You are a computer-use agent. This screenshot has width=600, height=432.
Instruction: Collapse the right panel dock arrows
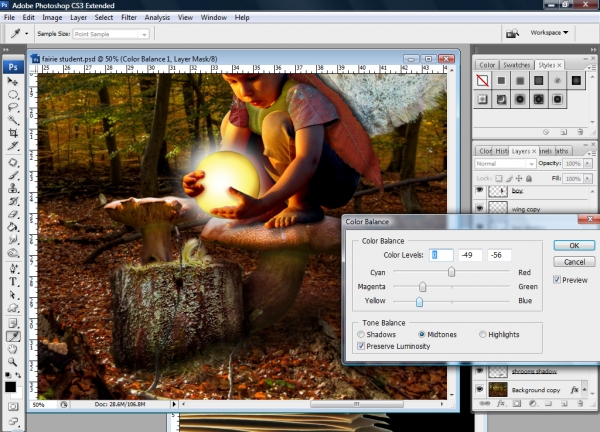pyautogui.click(x=593, y=50)
